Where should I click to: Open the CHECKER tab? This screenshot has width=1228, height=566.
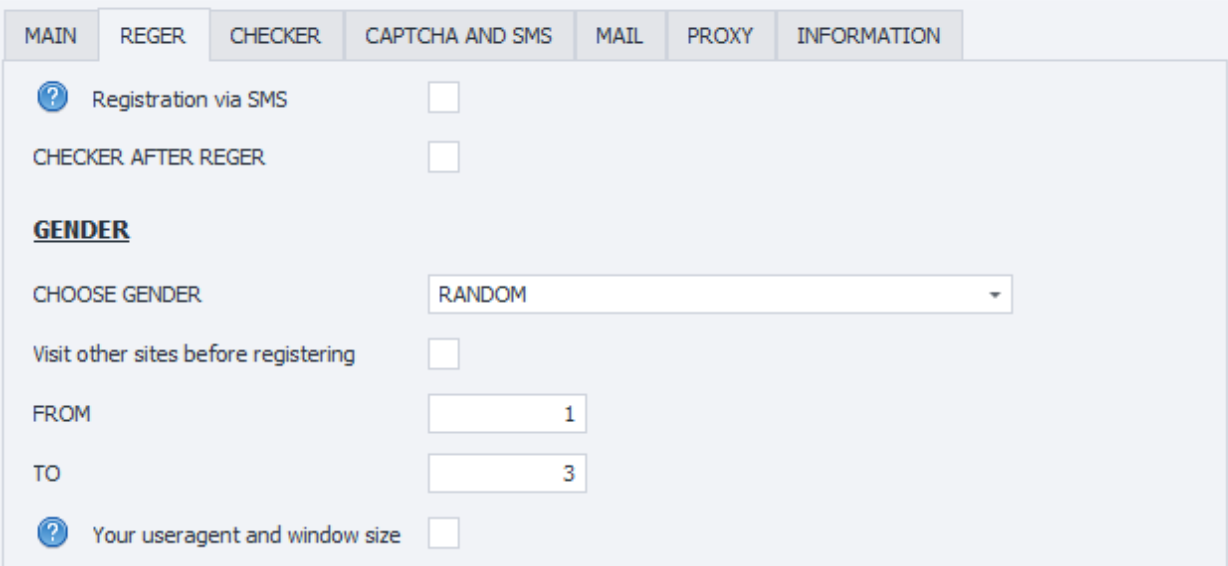[275, 36]
